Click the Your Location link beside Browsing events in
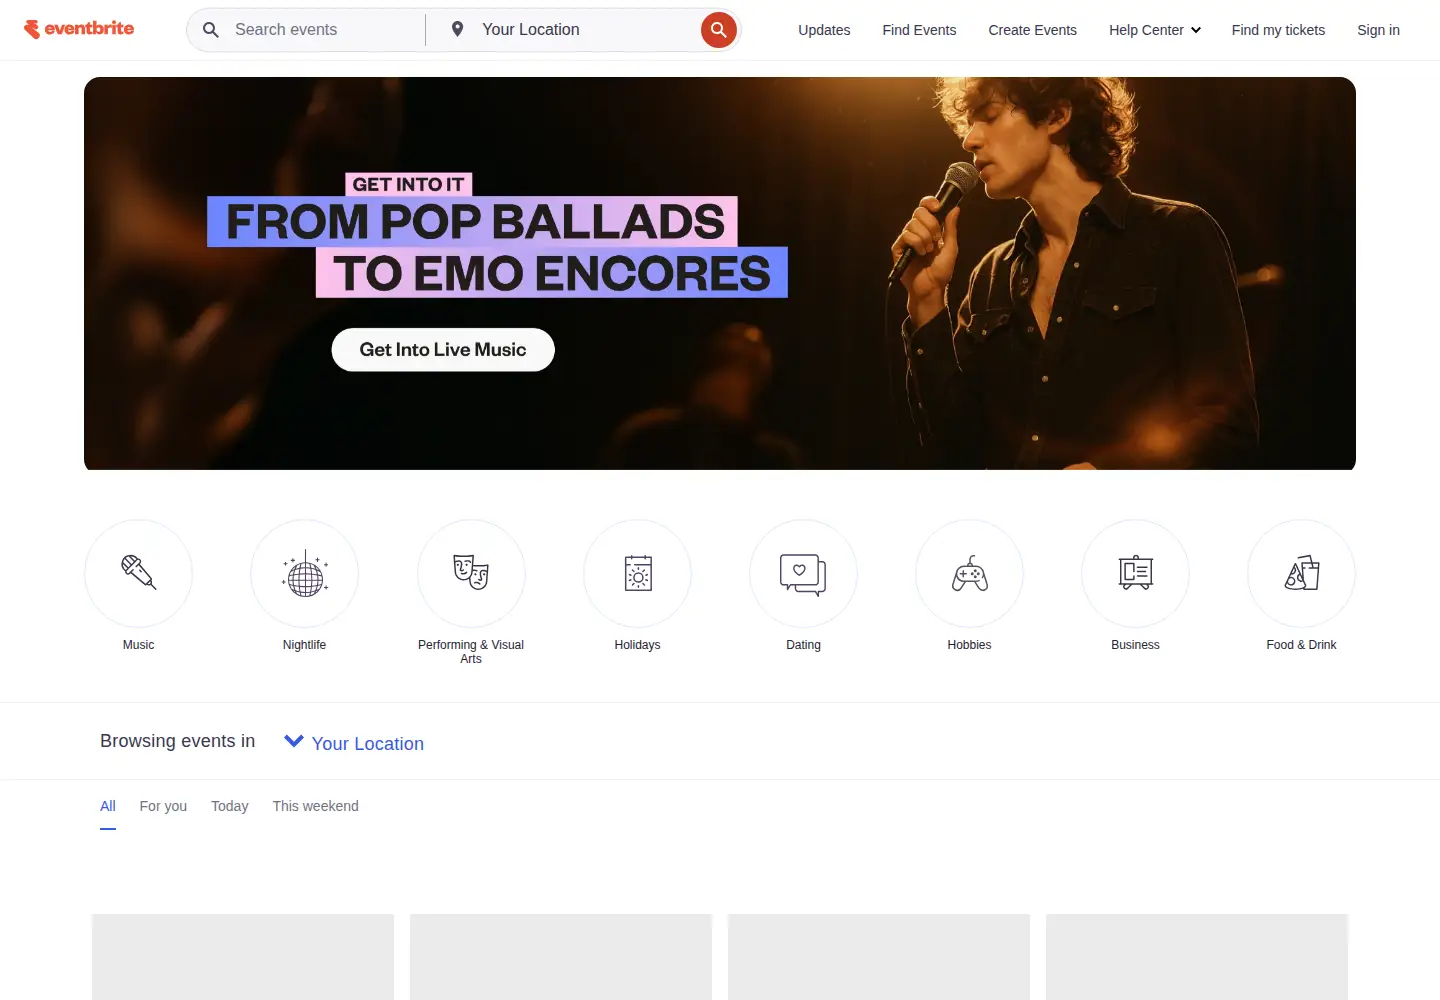The height and width of the screenshot is (1000, 1440). pyautogui.click(x=368, y=744)
